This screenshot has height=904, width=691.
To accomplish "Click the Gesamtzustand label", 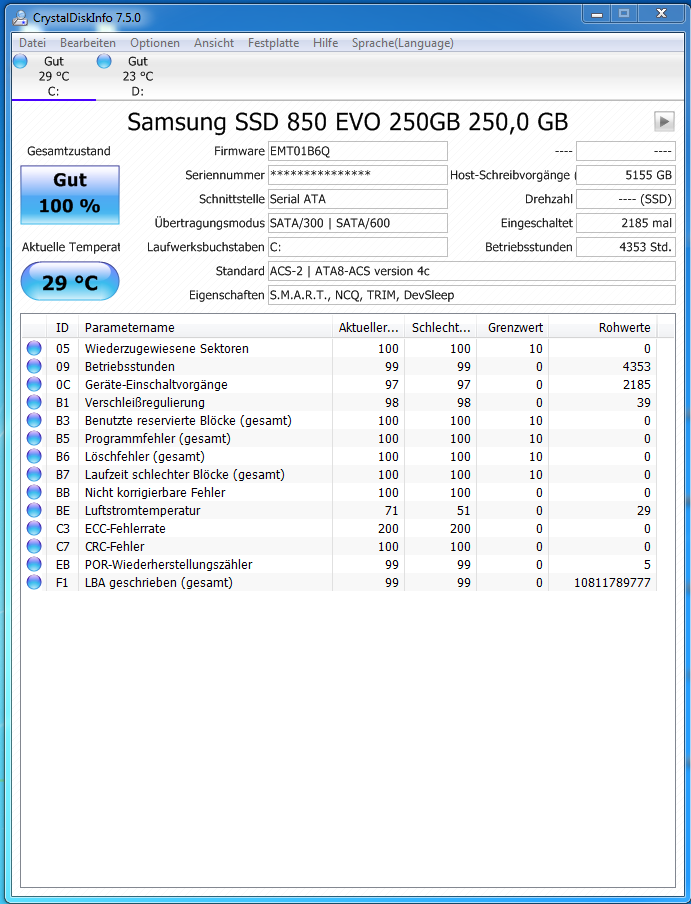I will coord(69,151).
